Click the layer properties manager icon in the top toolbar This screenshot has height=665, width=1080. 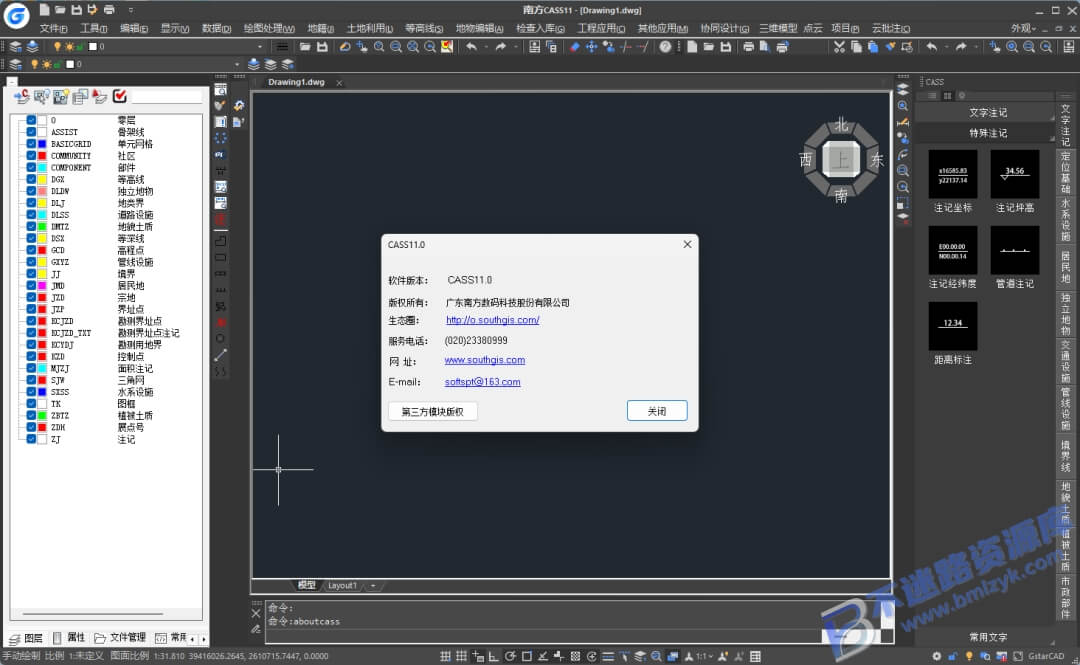pyautogui.click(x=15, y=47)
